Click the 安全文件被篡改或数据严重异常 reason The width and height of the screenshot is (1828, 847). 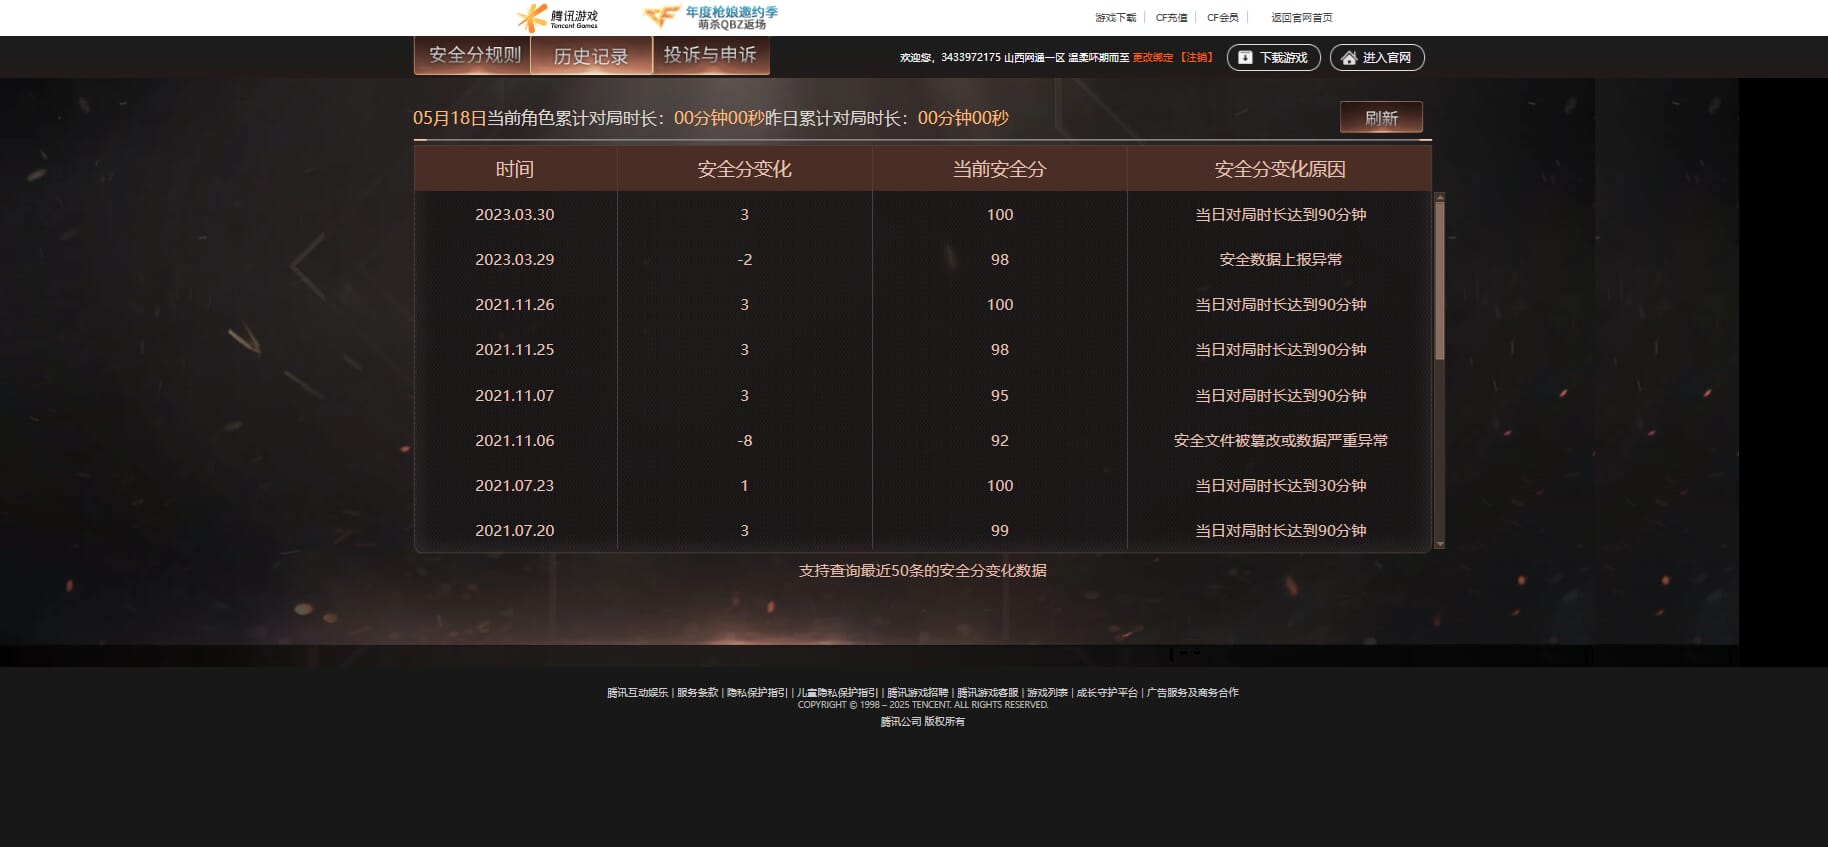pyautogui.click(x=1280, y=441)
